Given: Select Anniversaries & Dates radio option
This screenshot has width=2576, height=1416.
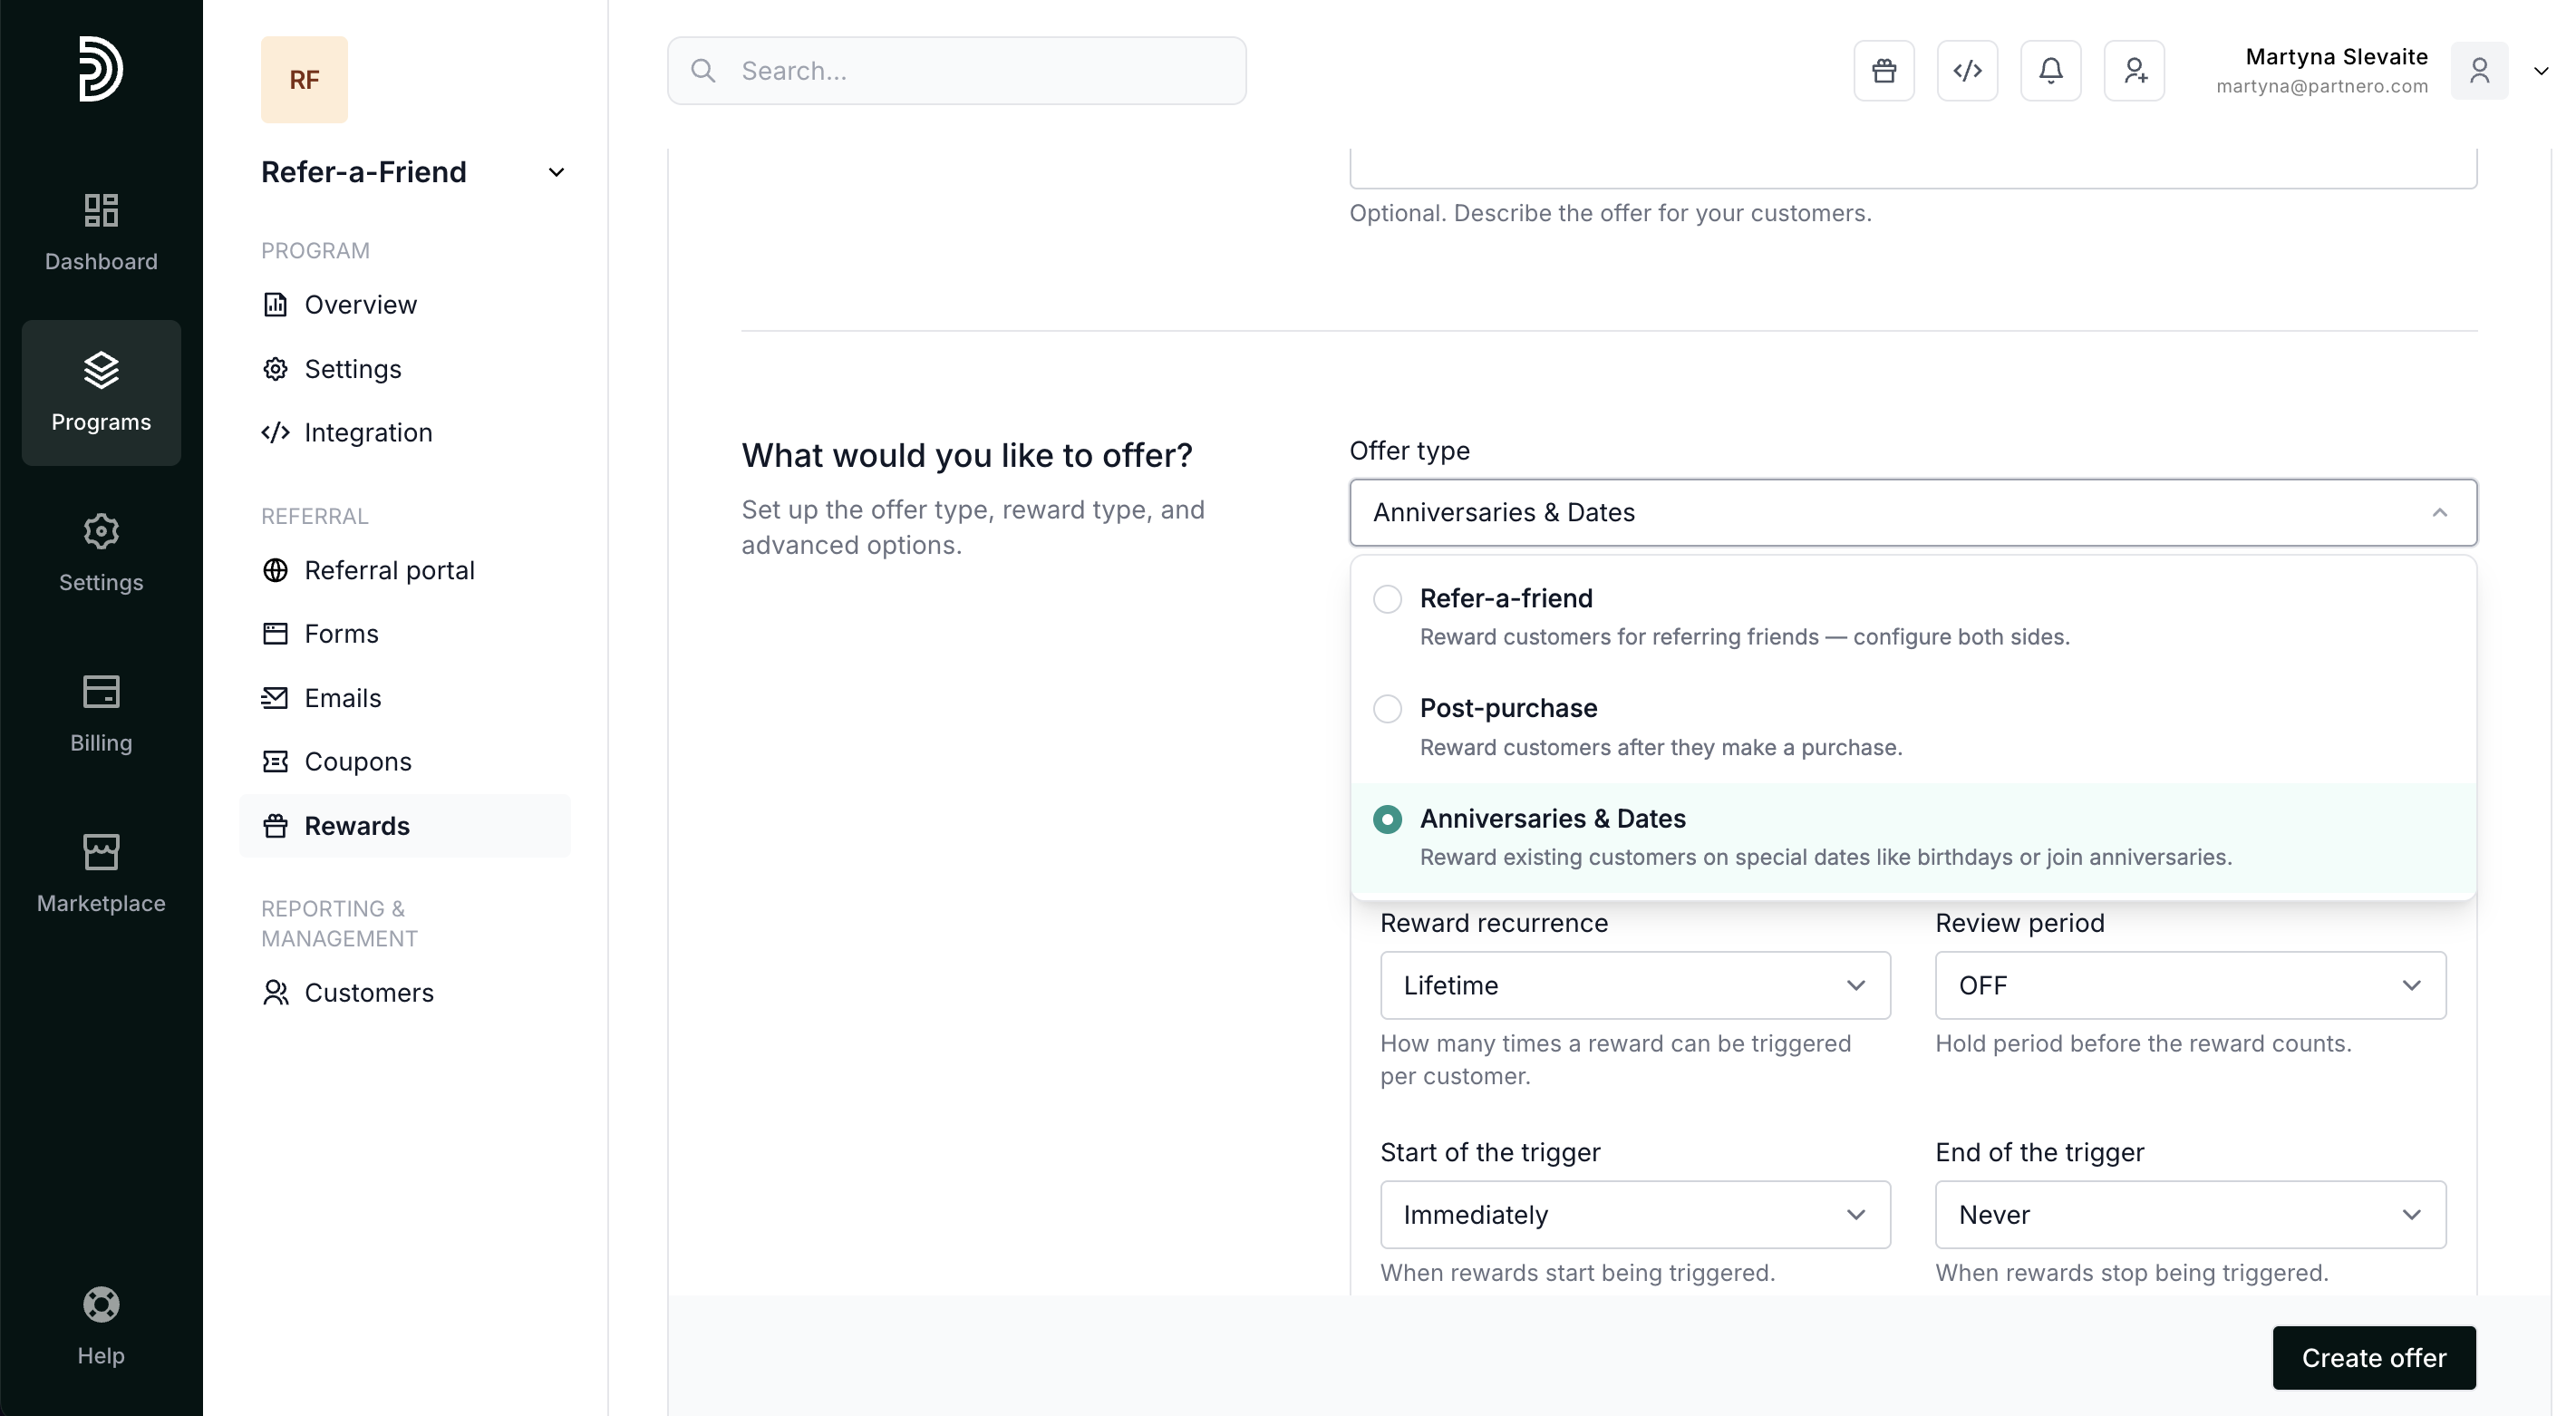Looking at the screenshot, I should tap(1387, 819).
